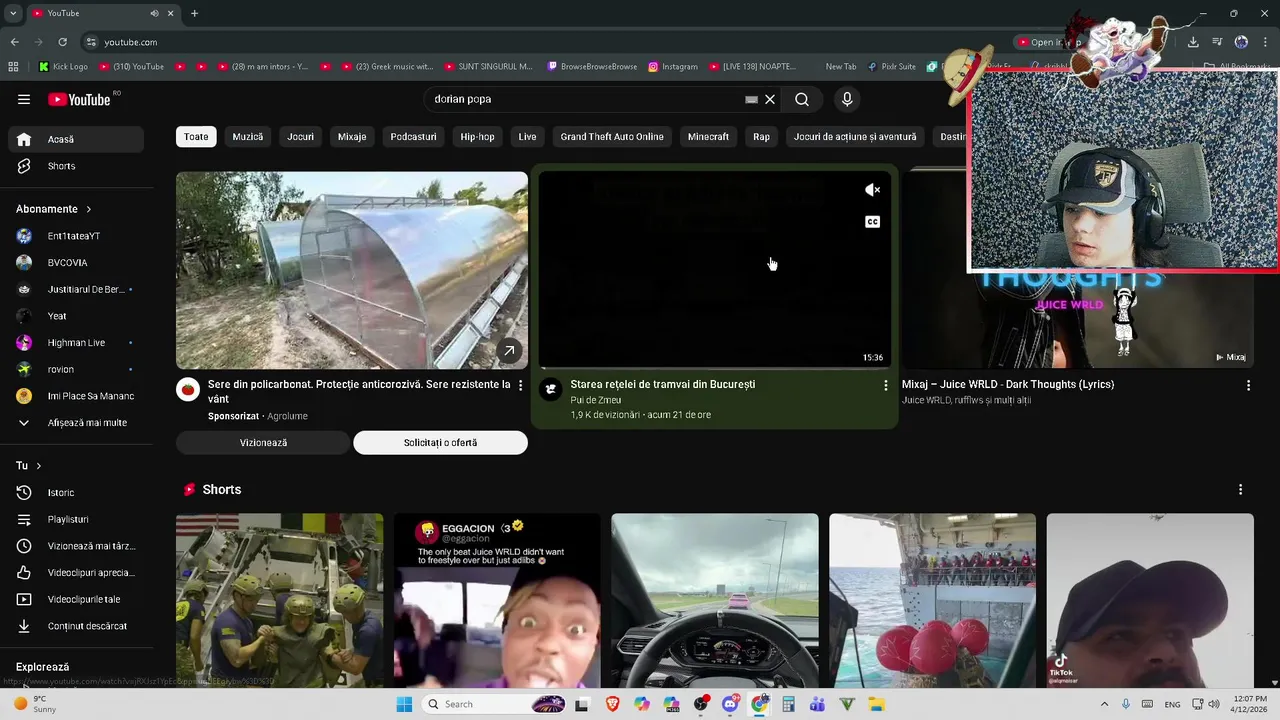Clear the search text with the X
1280x720 pixels.
pos(770,99)
